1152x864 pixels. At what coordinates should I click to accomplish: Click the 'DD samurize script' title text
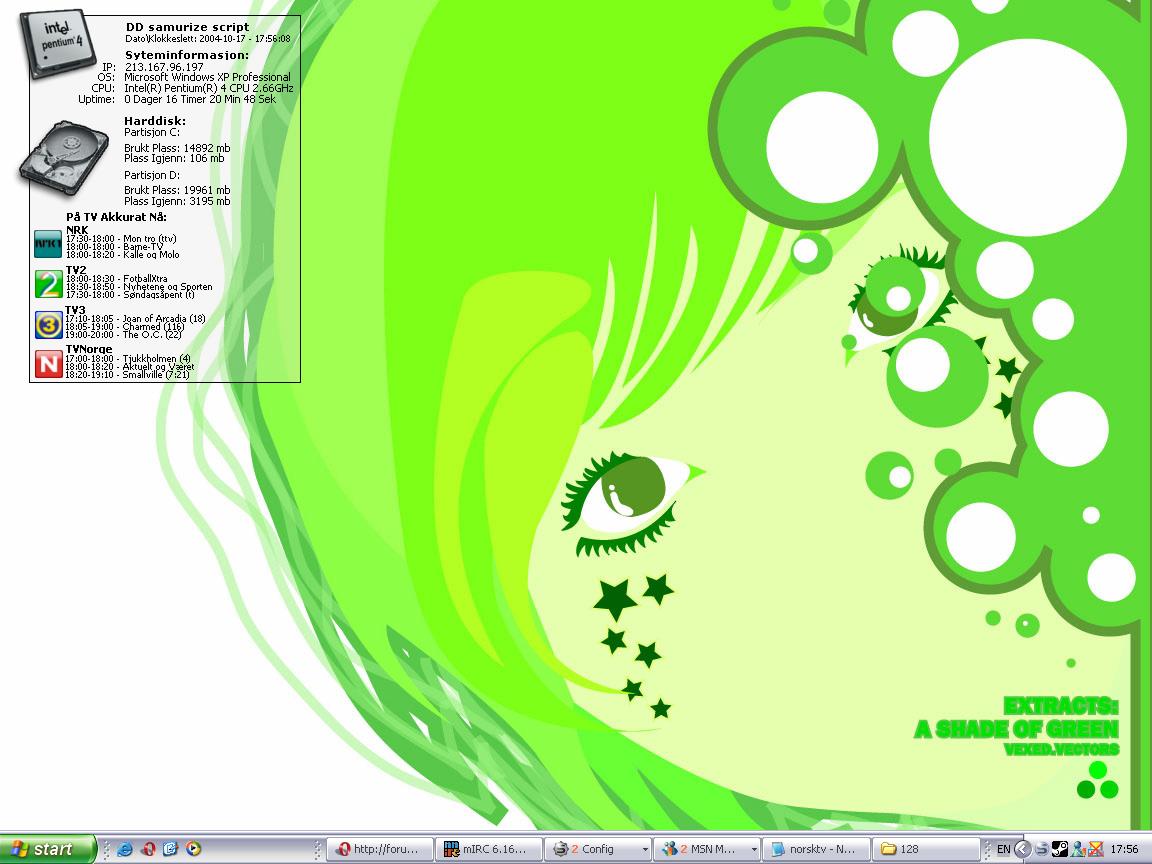click(x=187, y=27)
